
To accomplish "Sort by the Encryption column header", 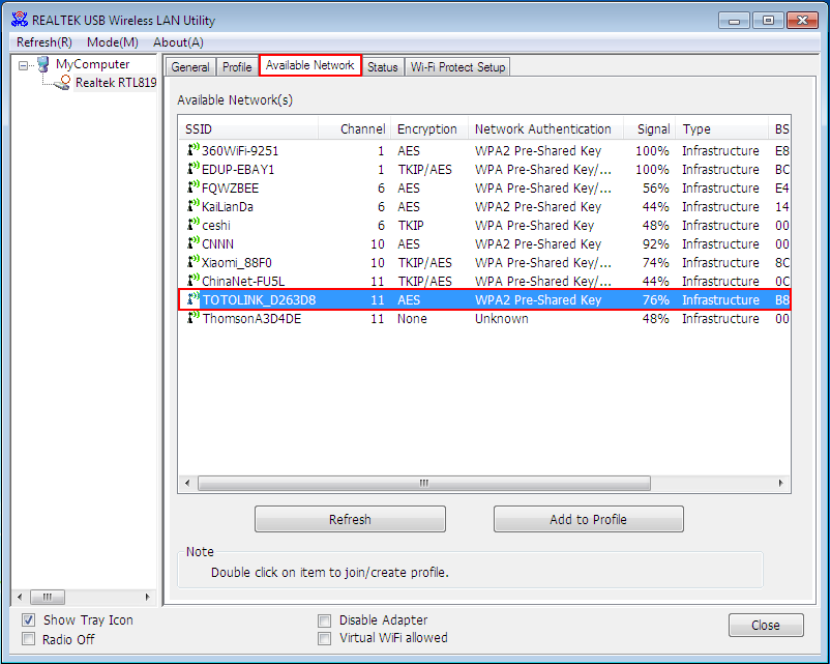I will pos(429,129).
